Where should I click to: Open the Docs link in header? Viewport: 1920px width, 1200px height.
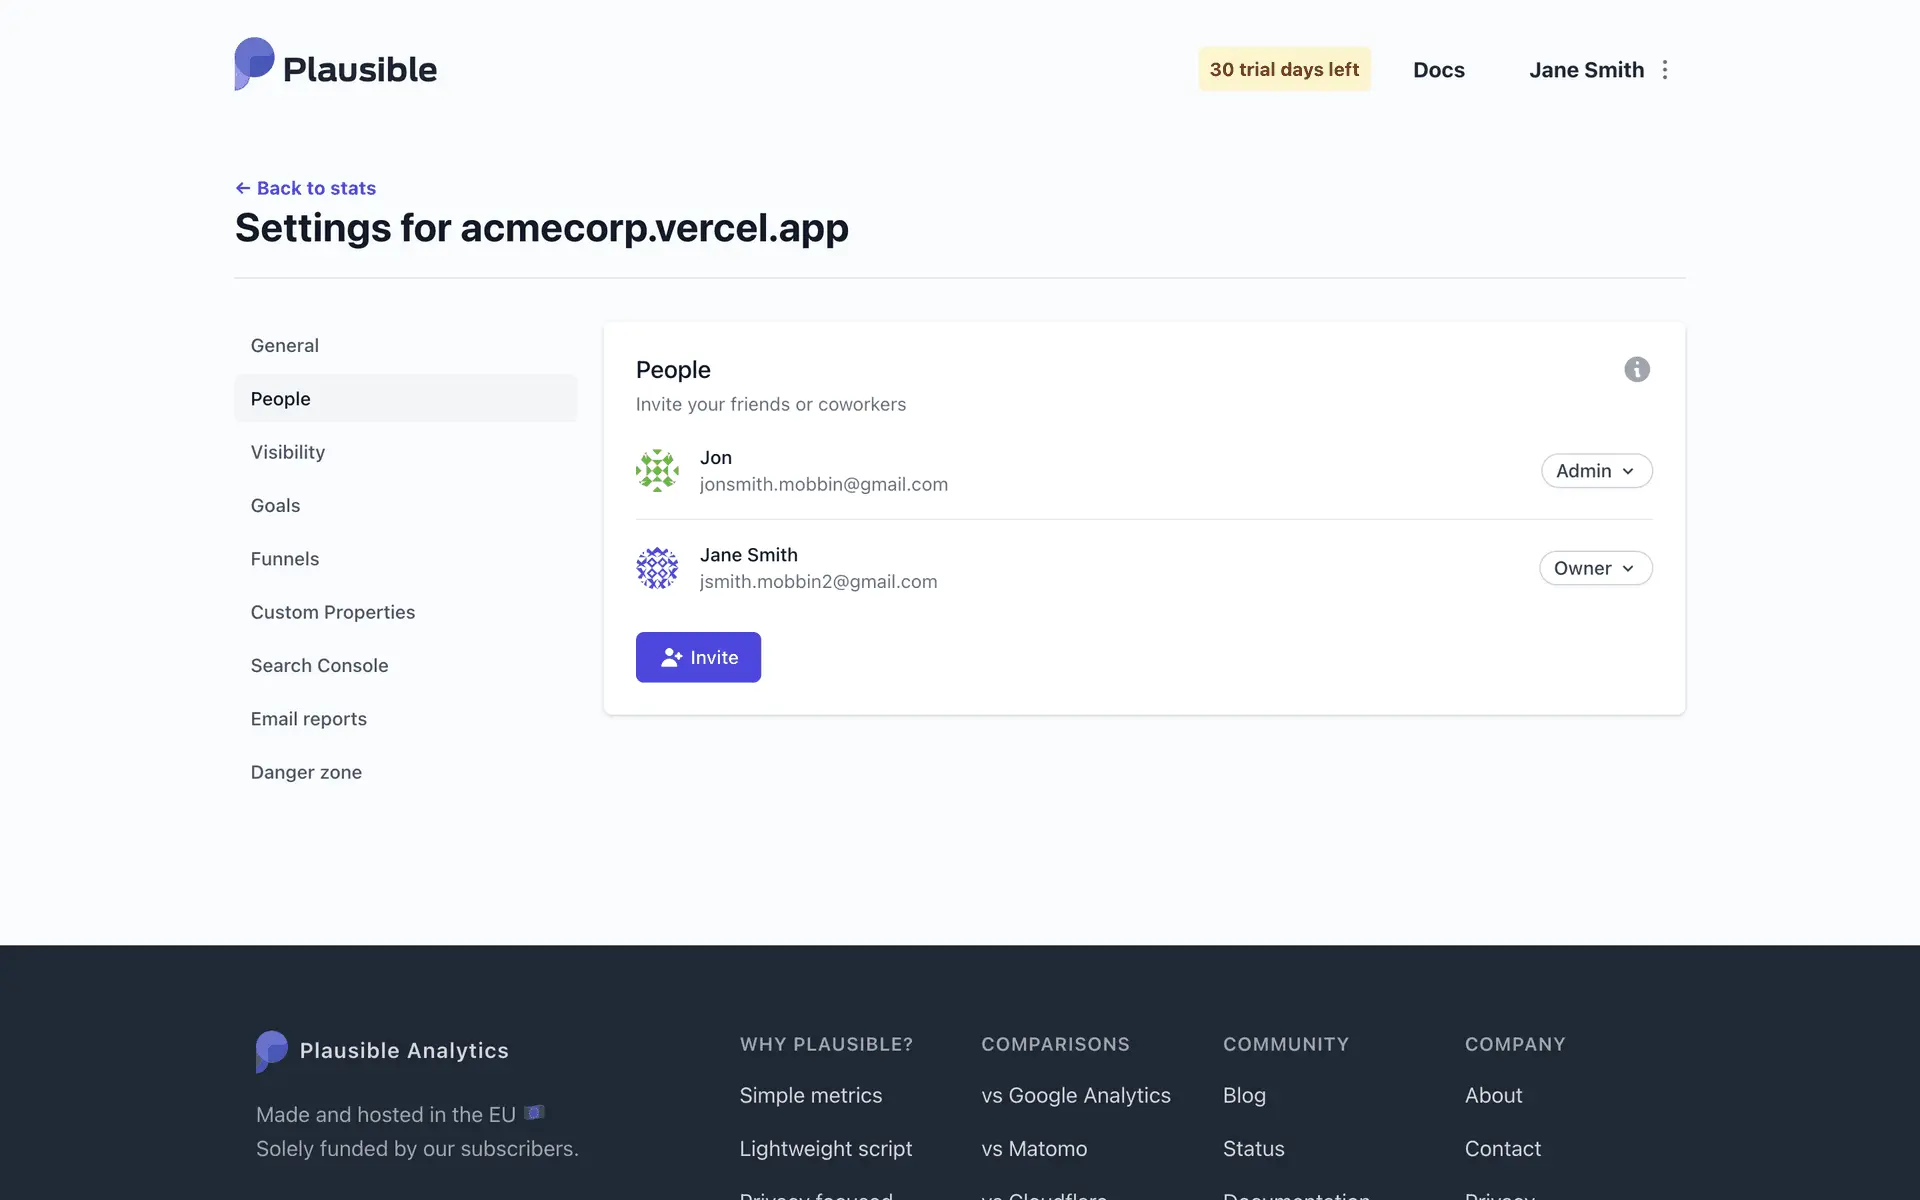[1438, 70]
